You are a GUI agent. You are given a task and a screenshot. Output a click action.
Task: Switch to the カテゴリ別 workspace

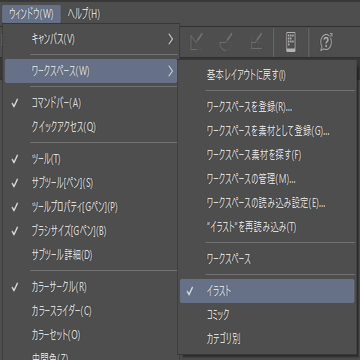click(x=267, y=339)
